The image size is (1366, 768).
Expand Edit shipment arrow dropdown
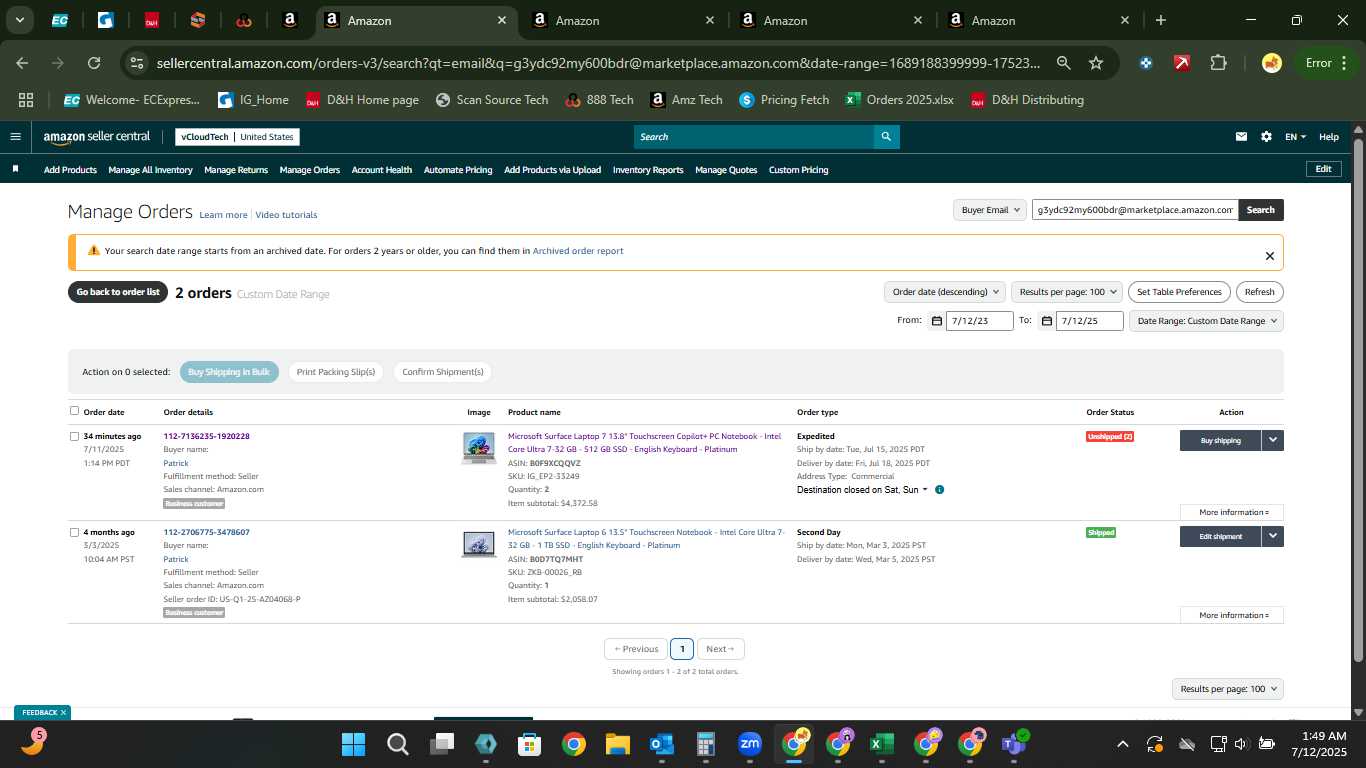[1272, 536]
